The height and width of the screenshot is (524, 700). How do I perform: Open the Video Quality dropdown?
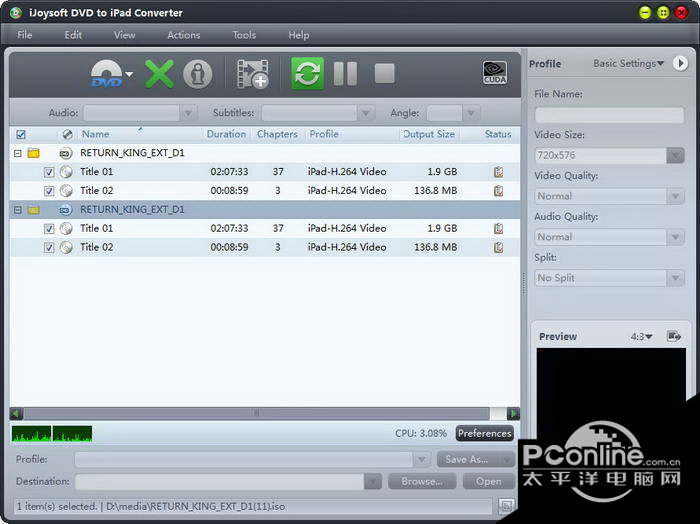point(675,196)
